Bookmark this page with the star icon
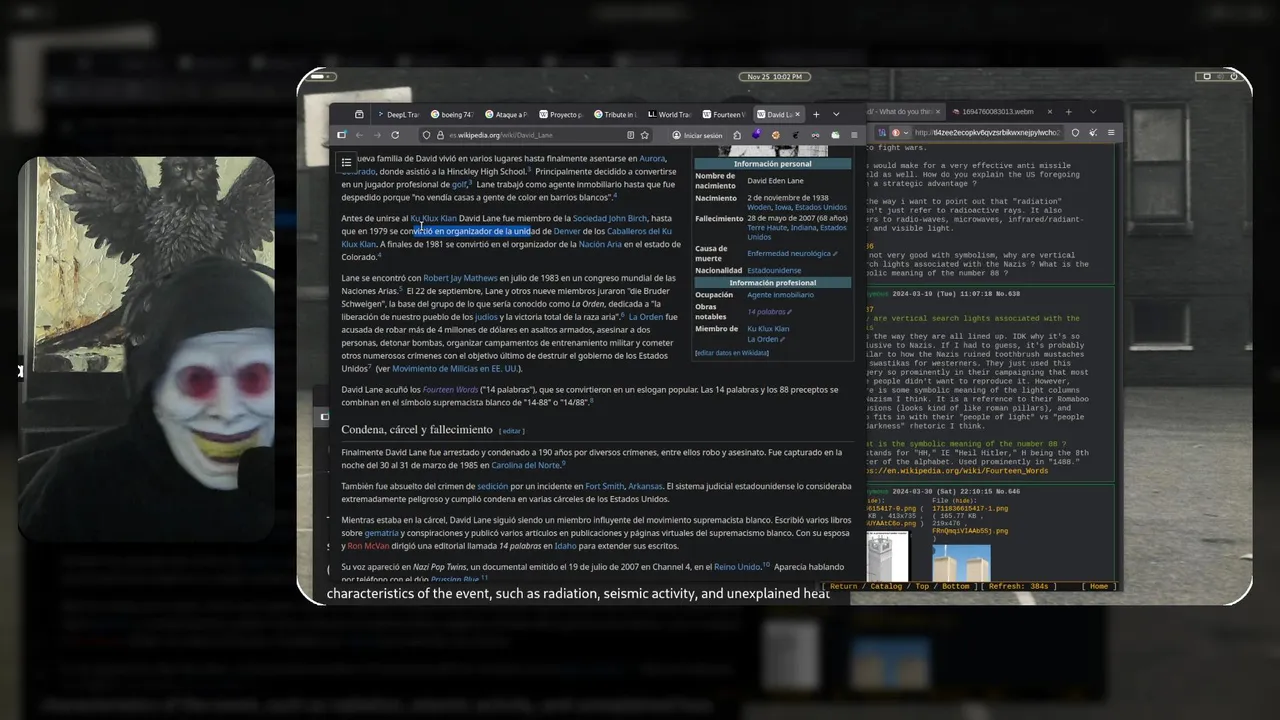Viewport: 1280px width, 720px height. tap(644, 135)
